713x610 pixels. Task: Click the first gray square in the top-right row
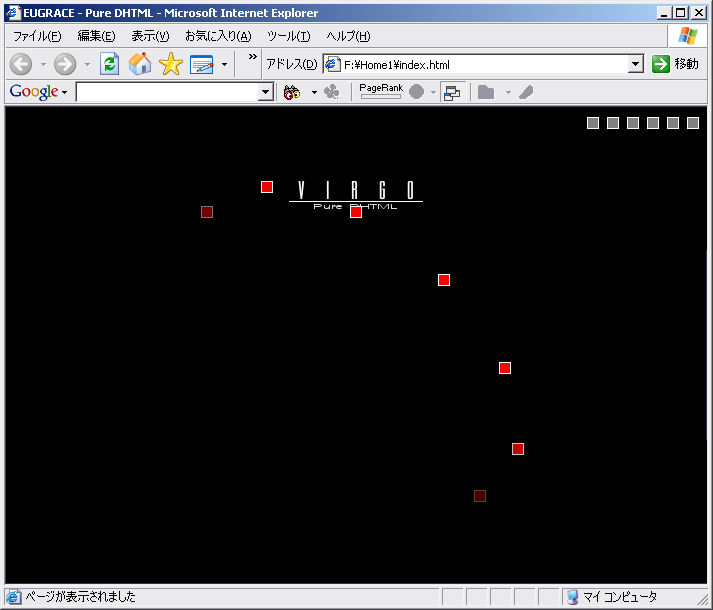[x=593, y=123]
